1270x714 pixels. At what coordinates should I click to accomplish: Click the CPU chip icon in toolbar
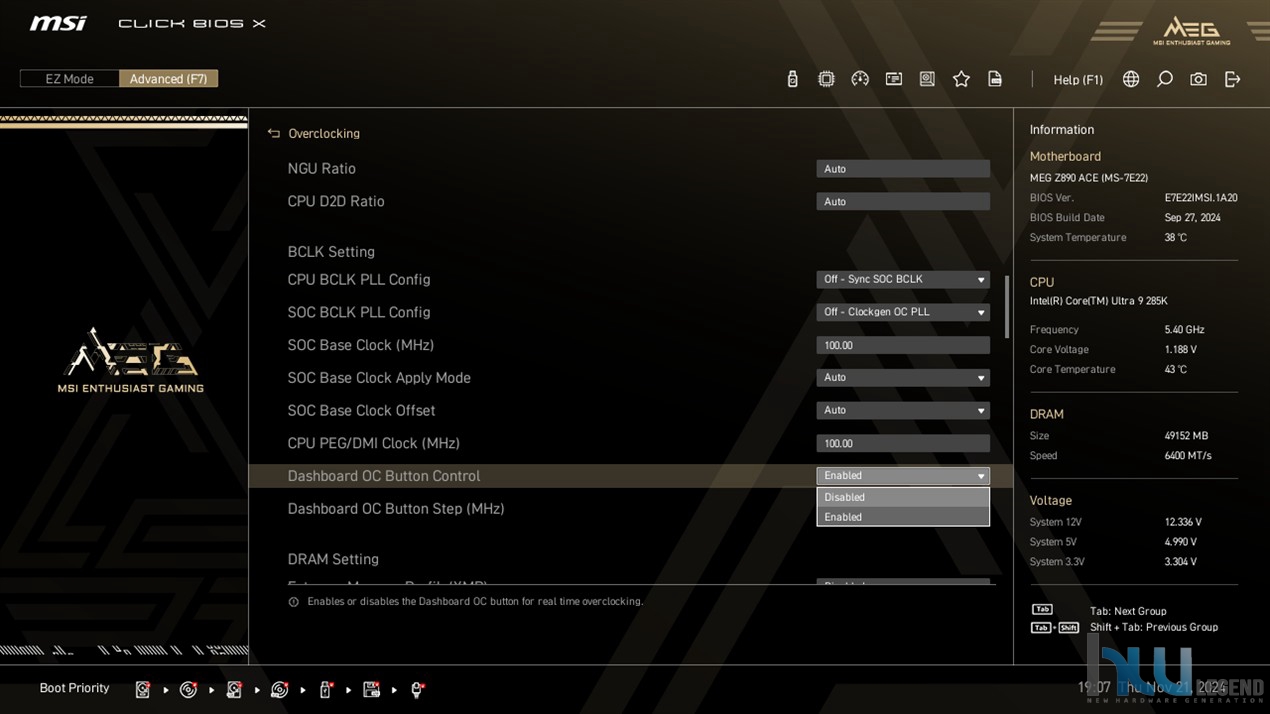(x=826, y=79)
